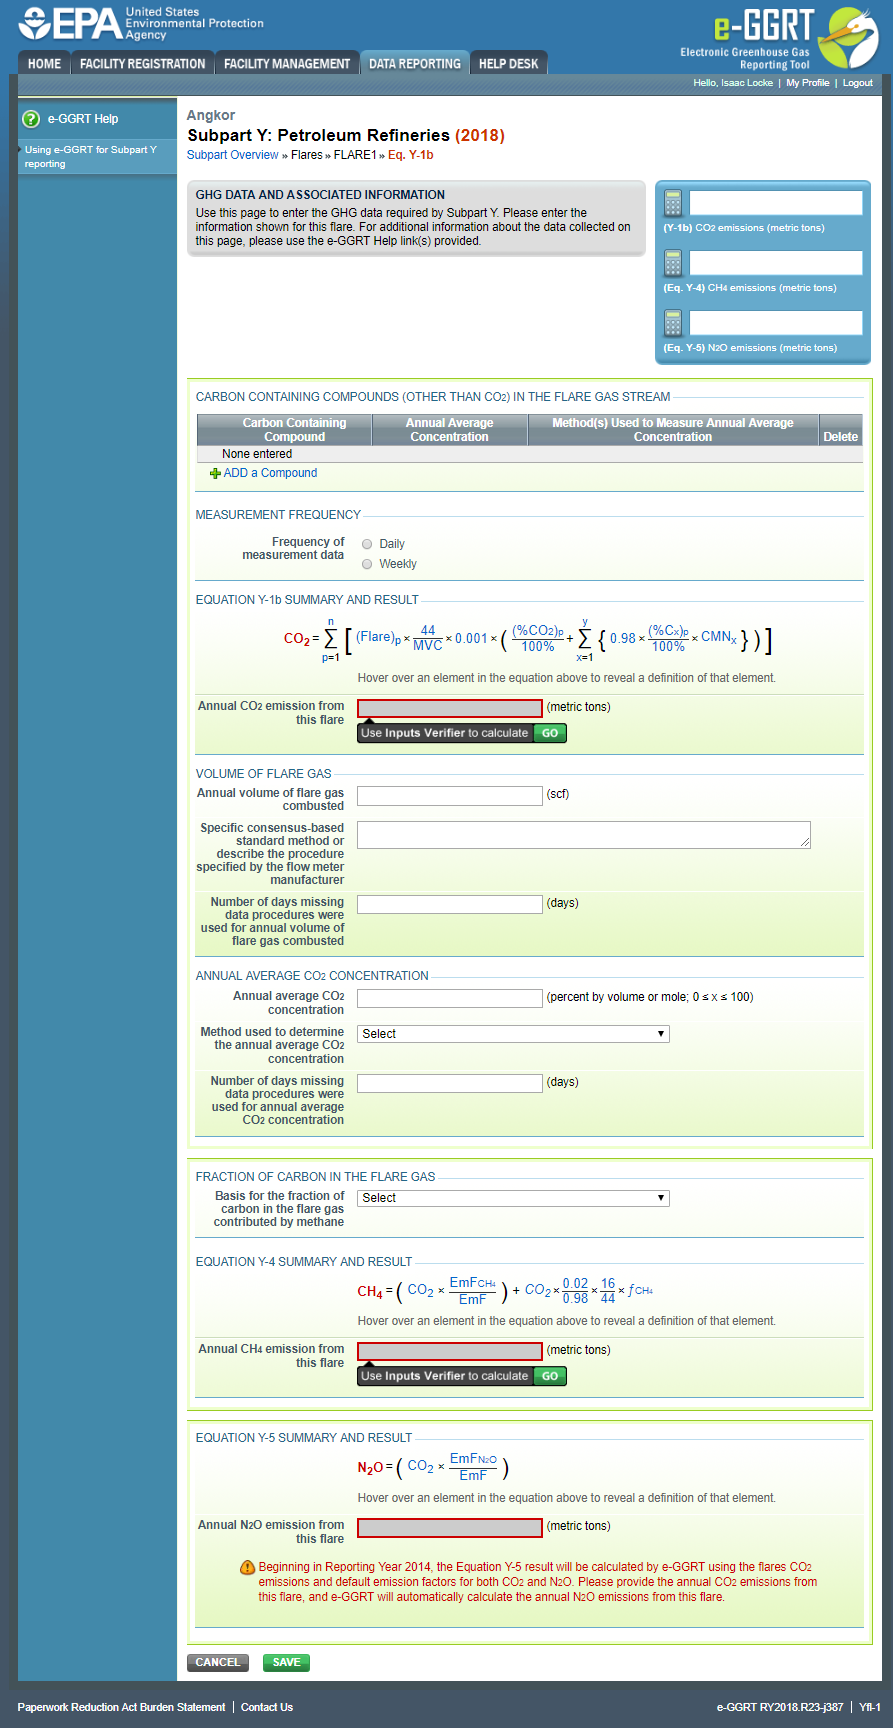This screenshot has width=893, height=1728.
Task: Click version text e-GGRT RY2018.R23-j387
Action: point(780,1707)
